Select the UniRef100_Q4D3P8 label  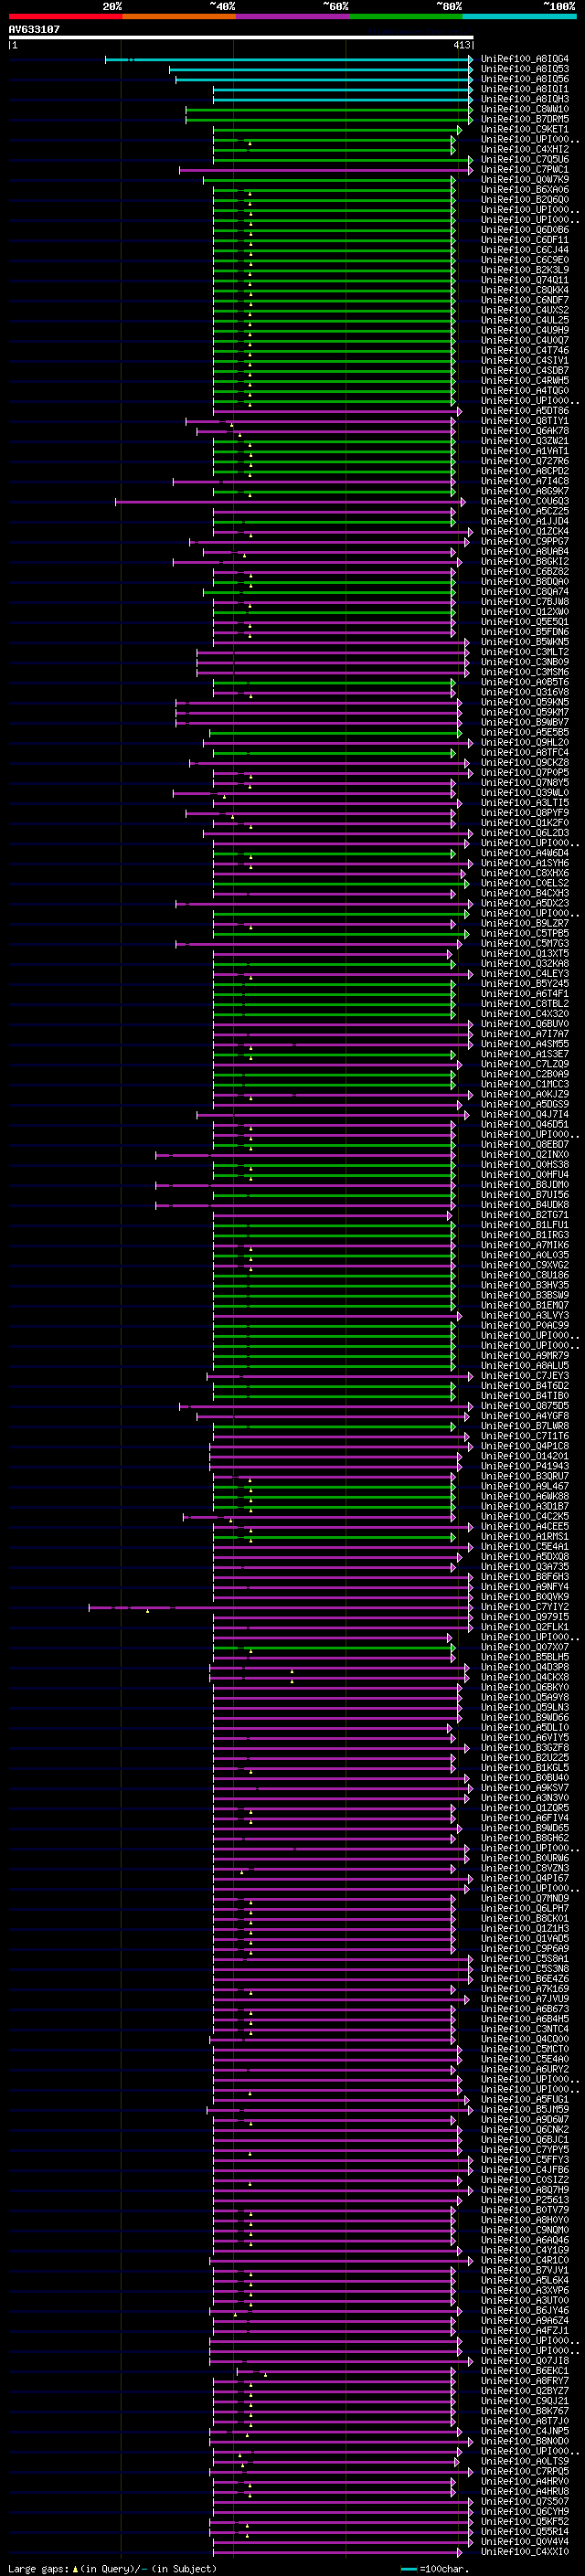tap(525, 1667)
